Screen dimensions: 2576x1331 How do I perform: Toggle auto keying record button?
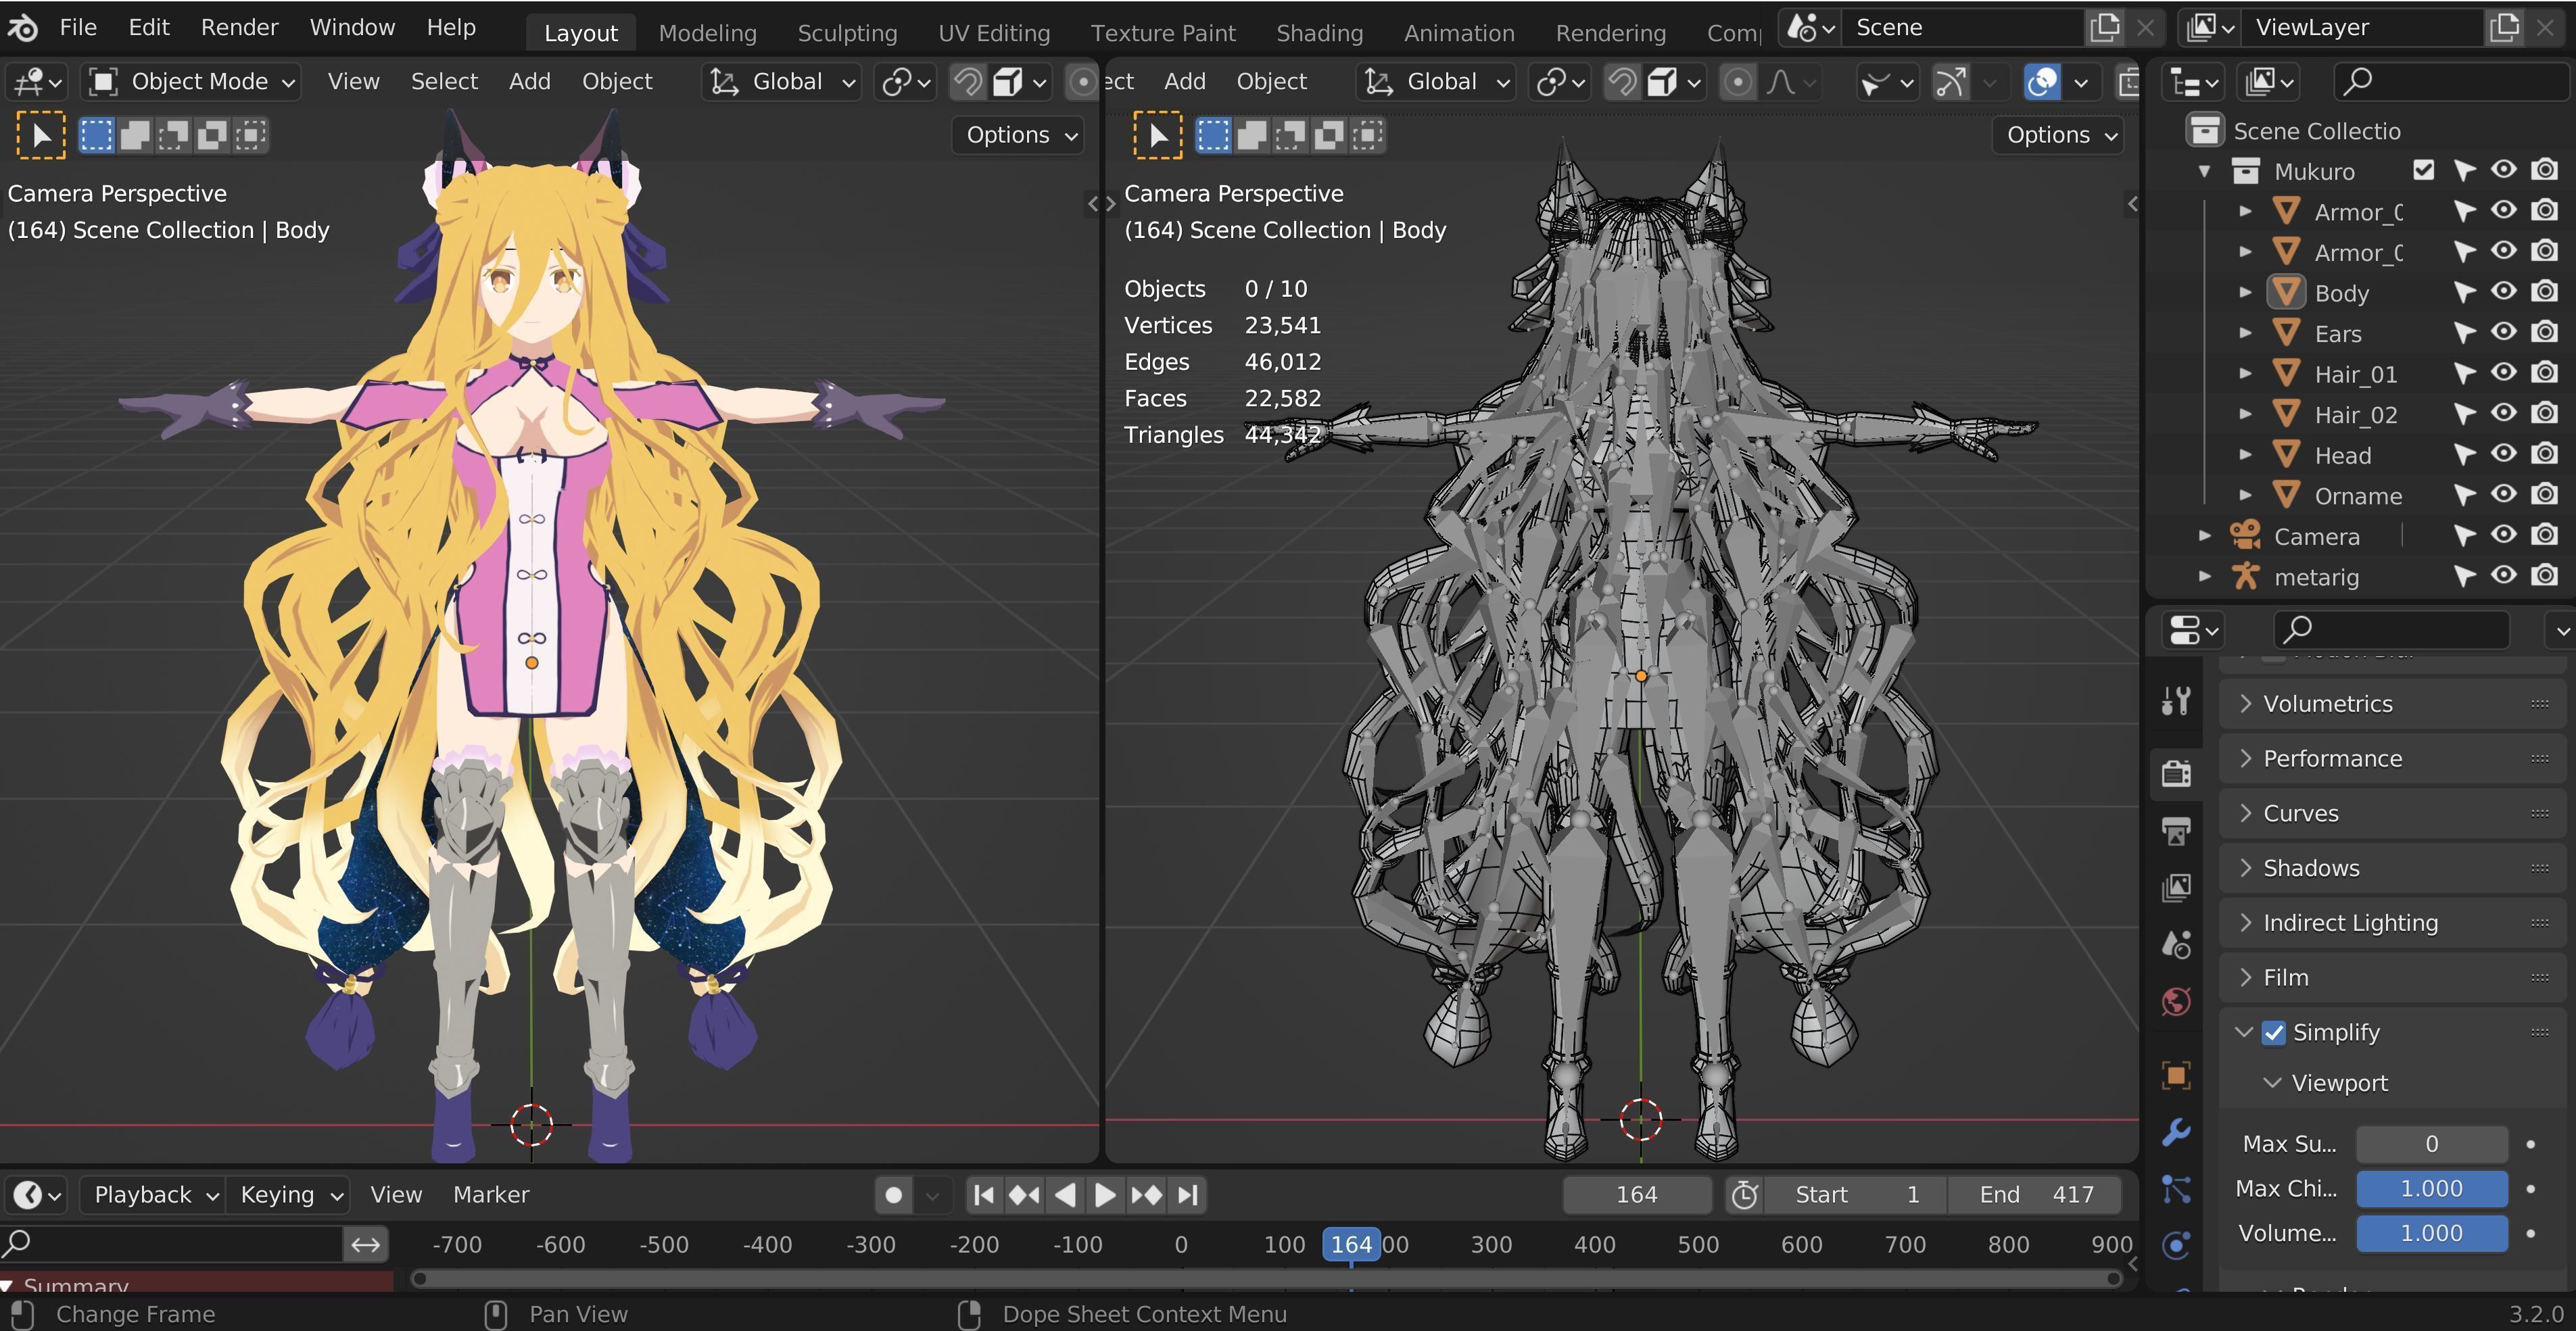[894, 1195]
